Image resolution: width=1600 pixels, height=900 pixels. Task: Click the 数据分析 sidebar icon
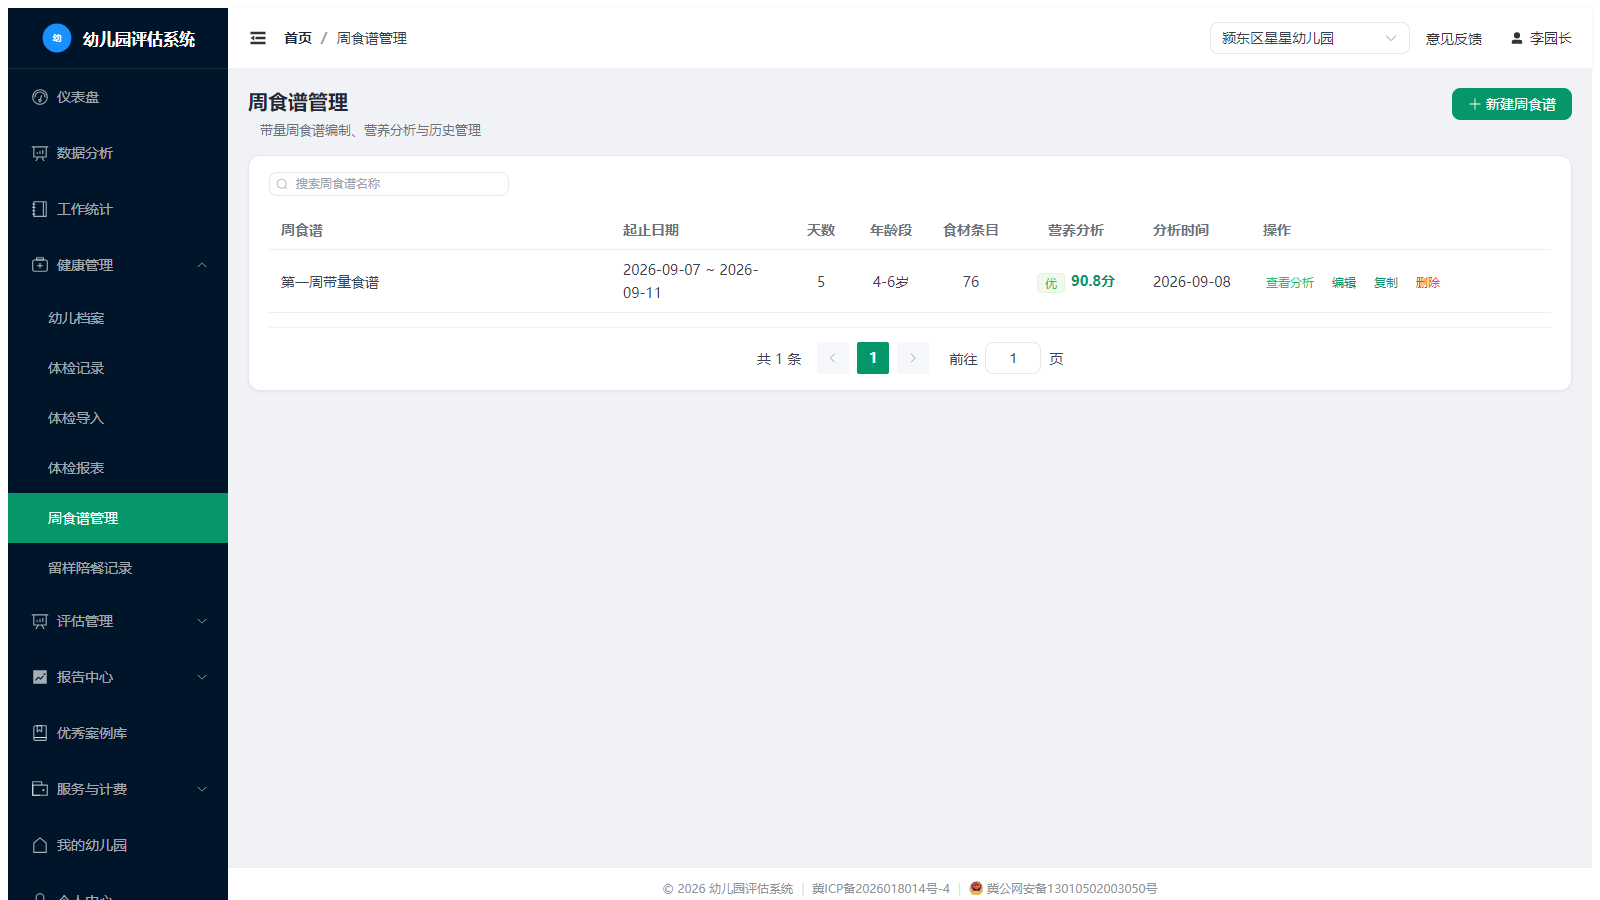tap(40, 153)
